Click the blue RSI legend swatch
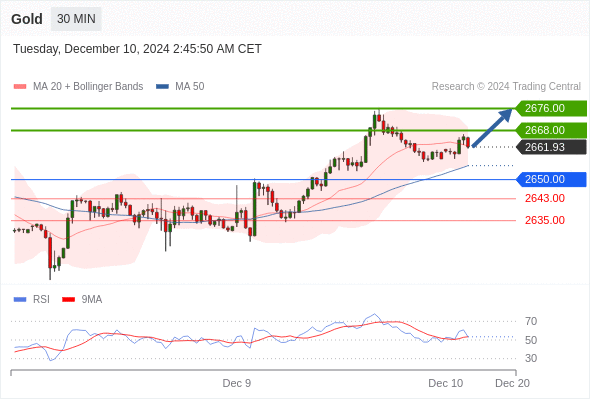Viewport: 590px width, 400px height. (x=20, y=300)
